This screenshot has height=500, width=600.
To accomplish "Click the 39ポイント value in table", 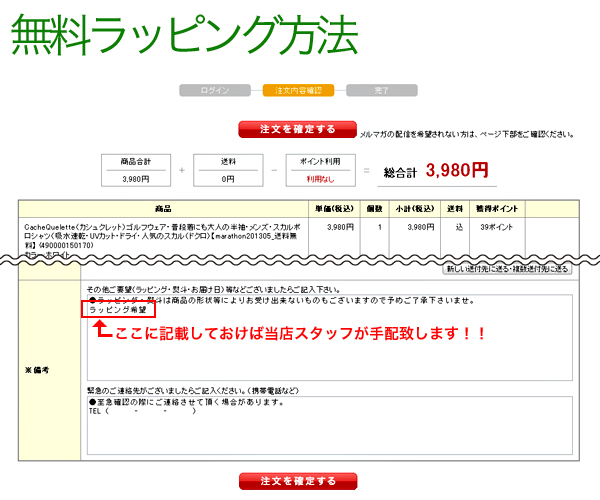I will tap(497, 227).
